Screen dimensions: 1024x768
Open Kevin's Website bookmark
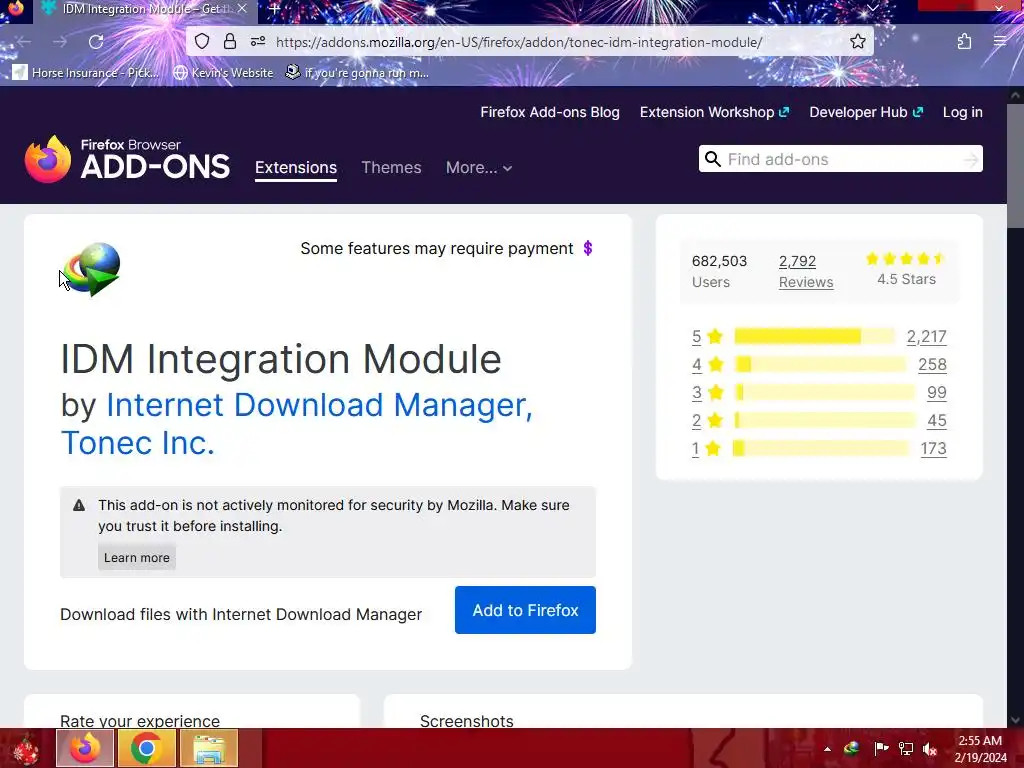[223, 72]
